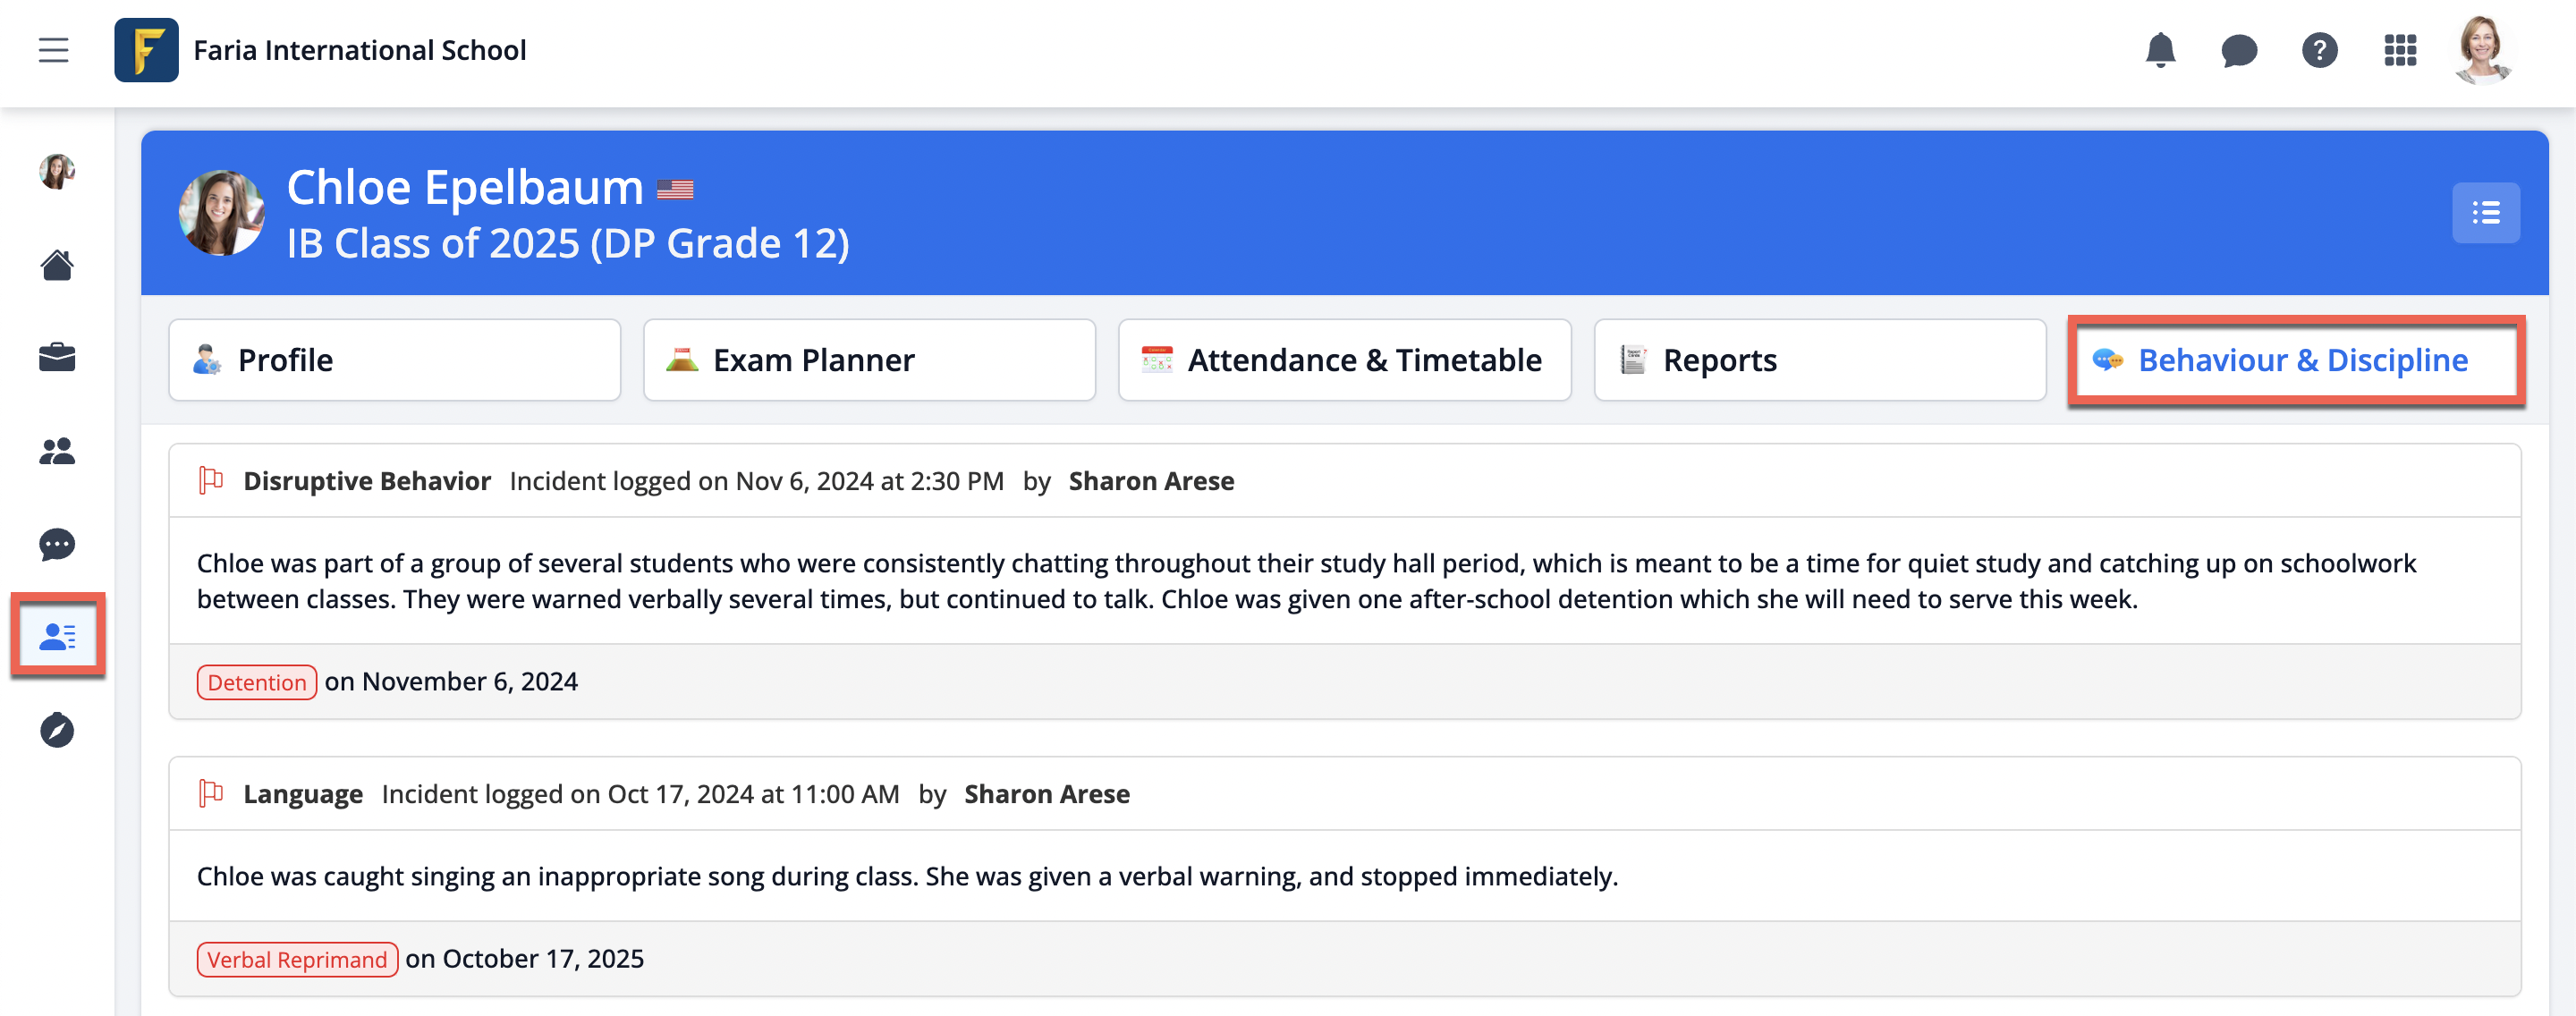
Task: Open the Reports tab
Action: click(1819, 360)
